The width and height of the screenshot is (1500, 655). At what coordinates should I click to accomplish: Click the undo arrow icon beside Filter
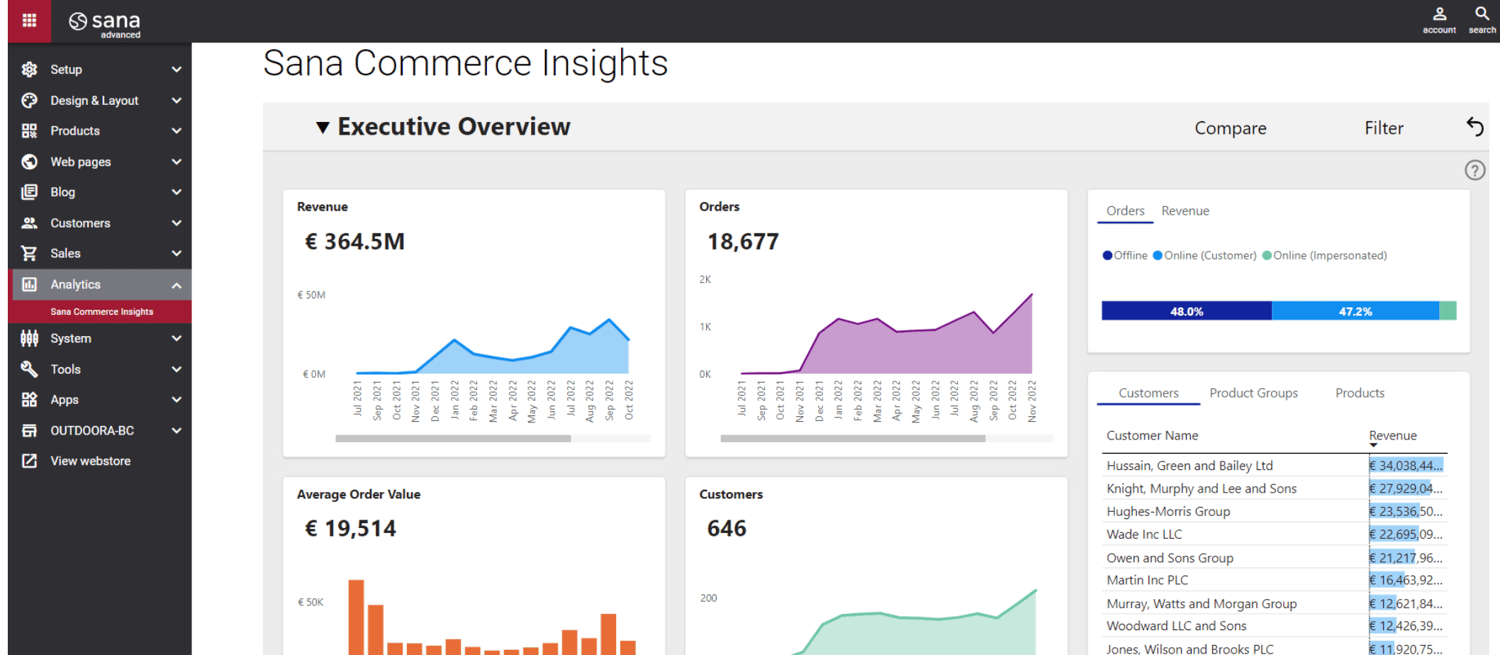(1475, 127)
